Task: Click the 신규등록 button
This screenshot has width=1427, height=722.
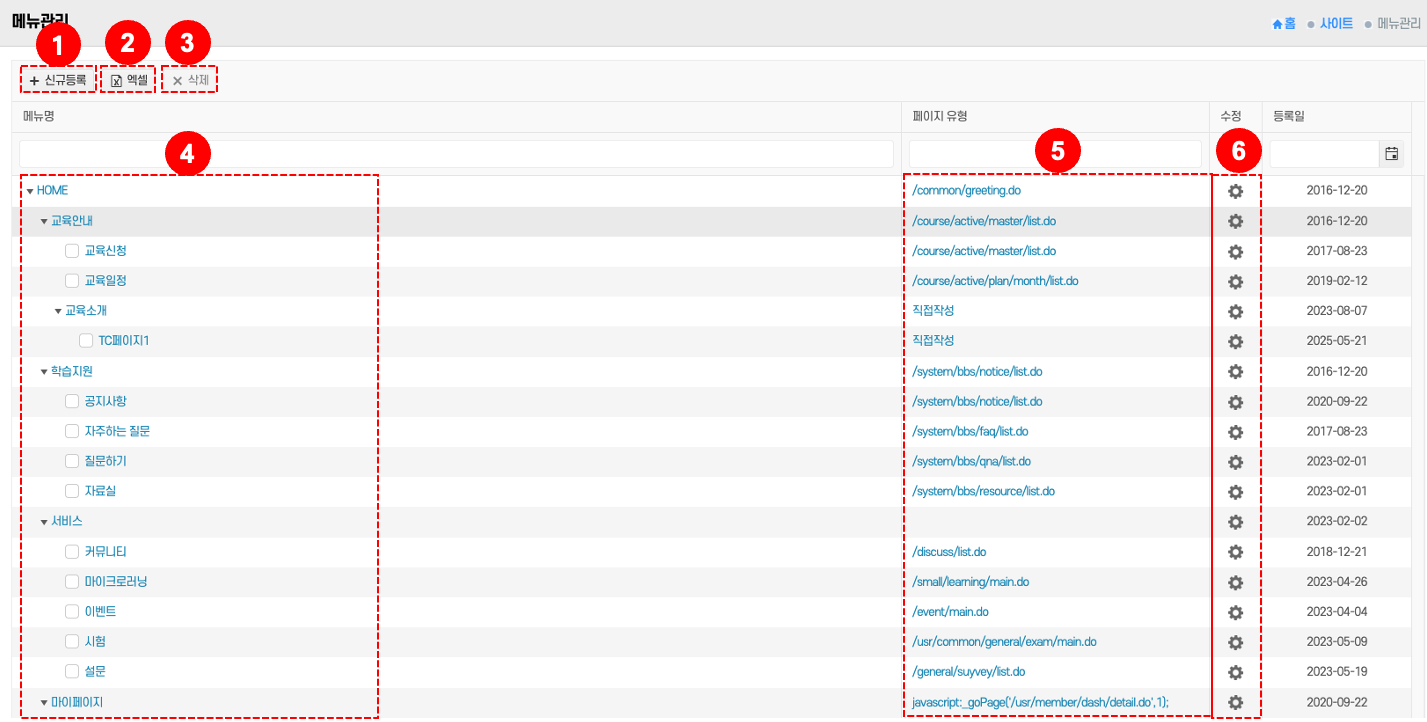Action: (x=58, y=80)
